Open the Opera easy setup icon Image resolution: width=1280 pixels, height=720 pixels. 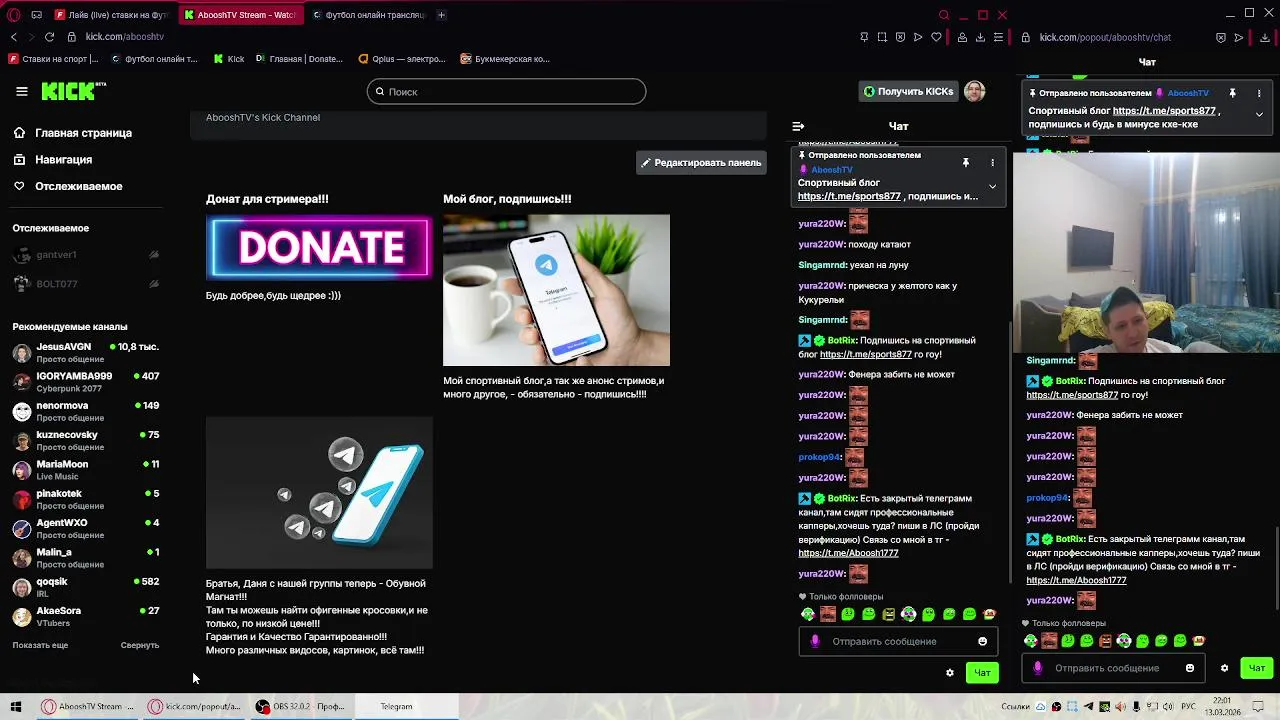(x=998, y=37)
